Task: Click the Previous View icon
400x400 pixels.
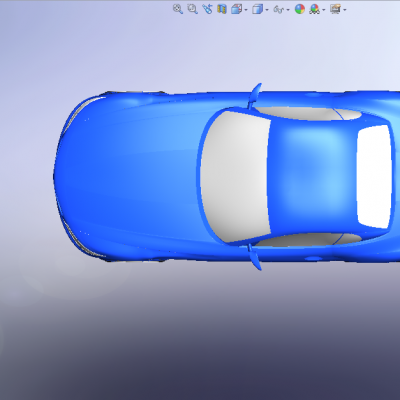Action: coord(207,9)
